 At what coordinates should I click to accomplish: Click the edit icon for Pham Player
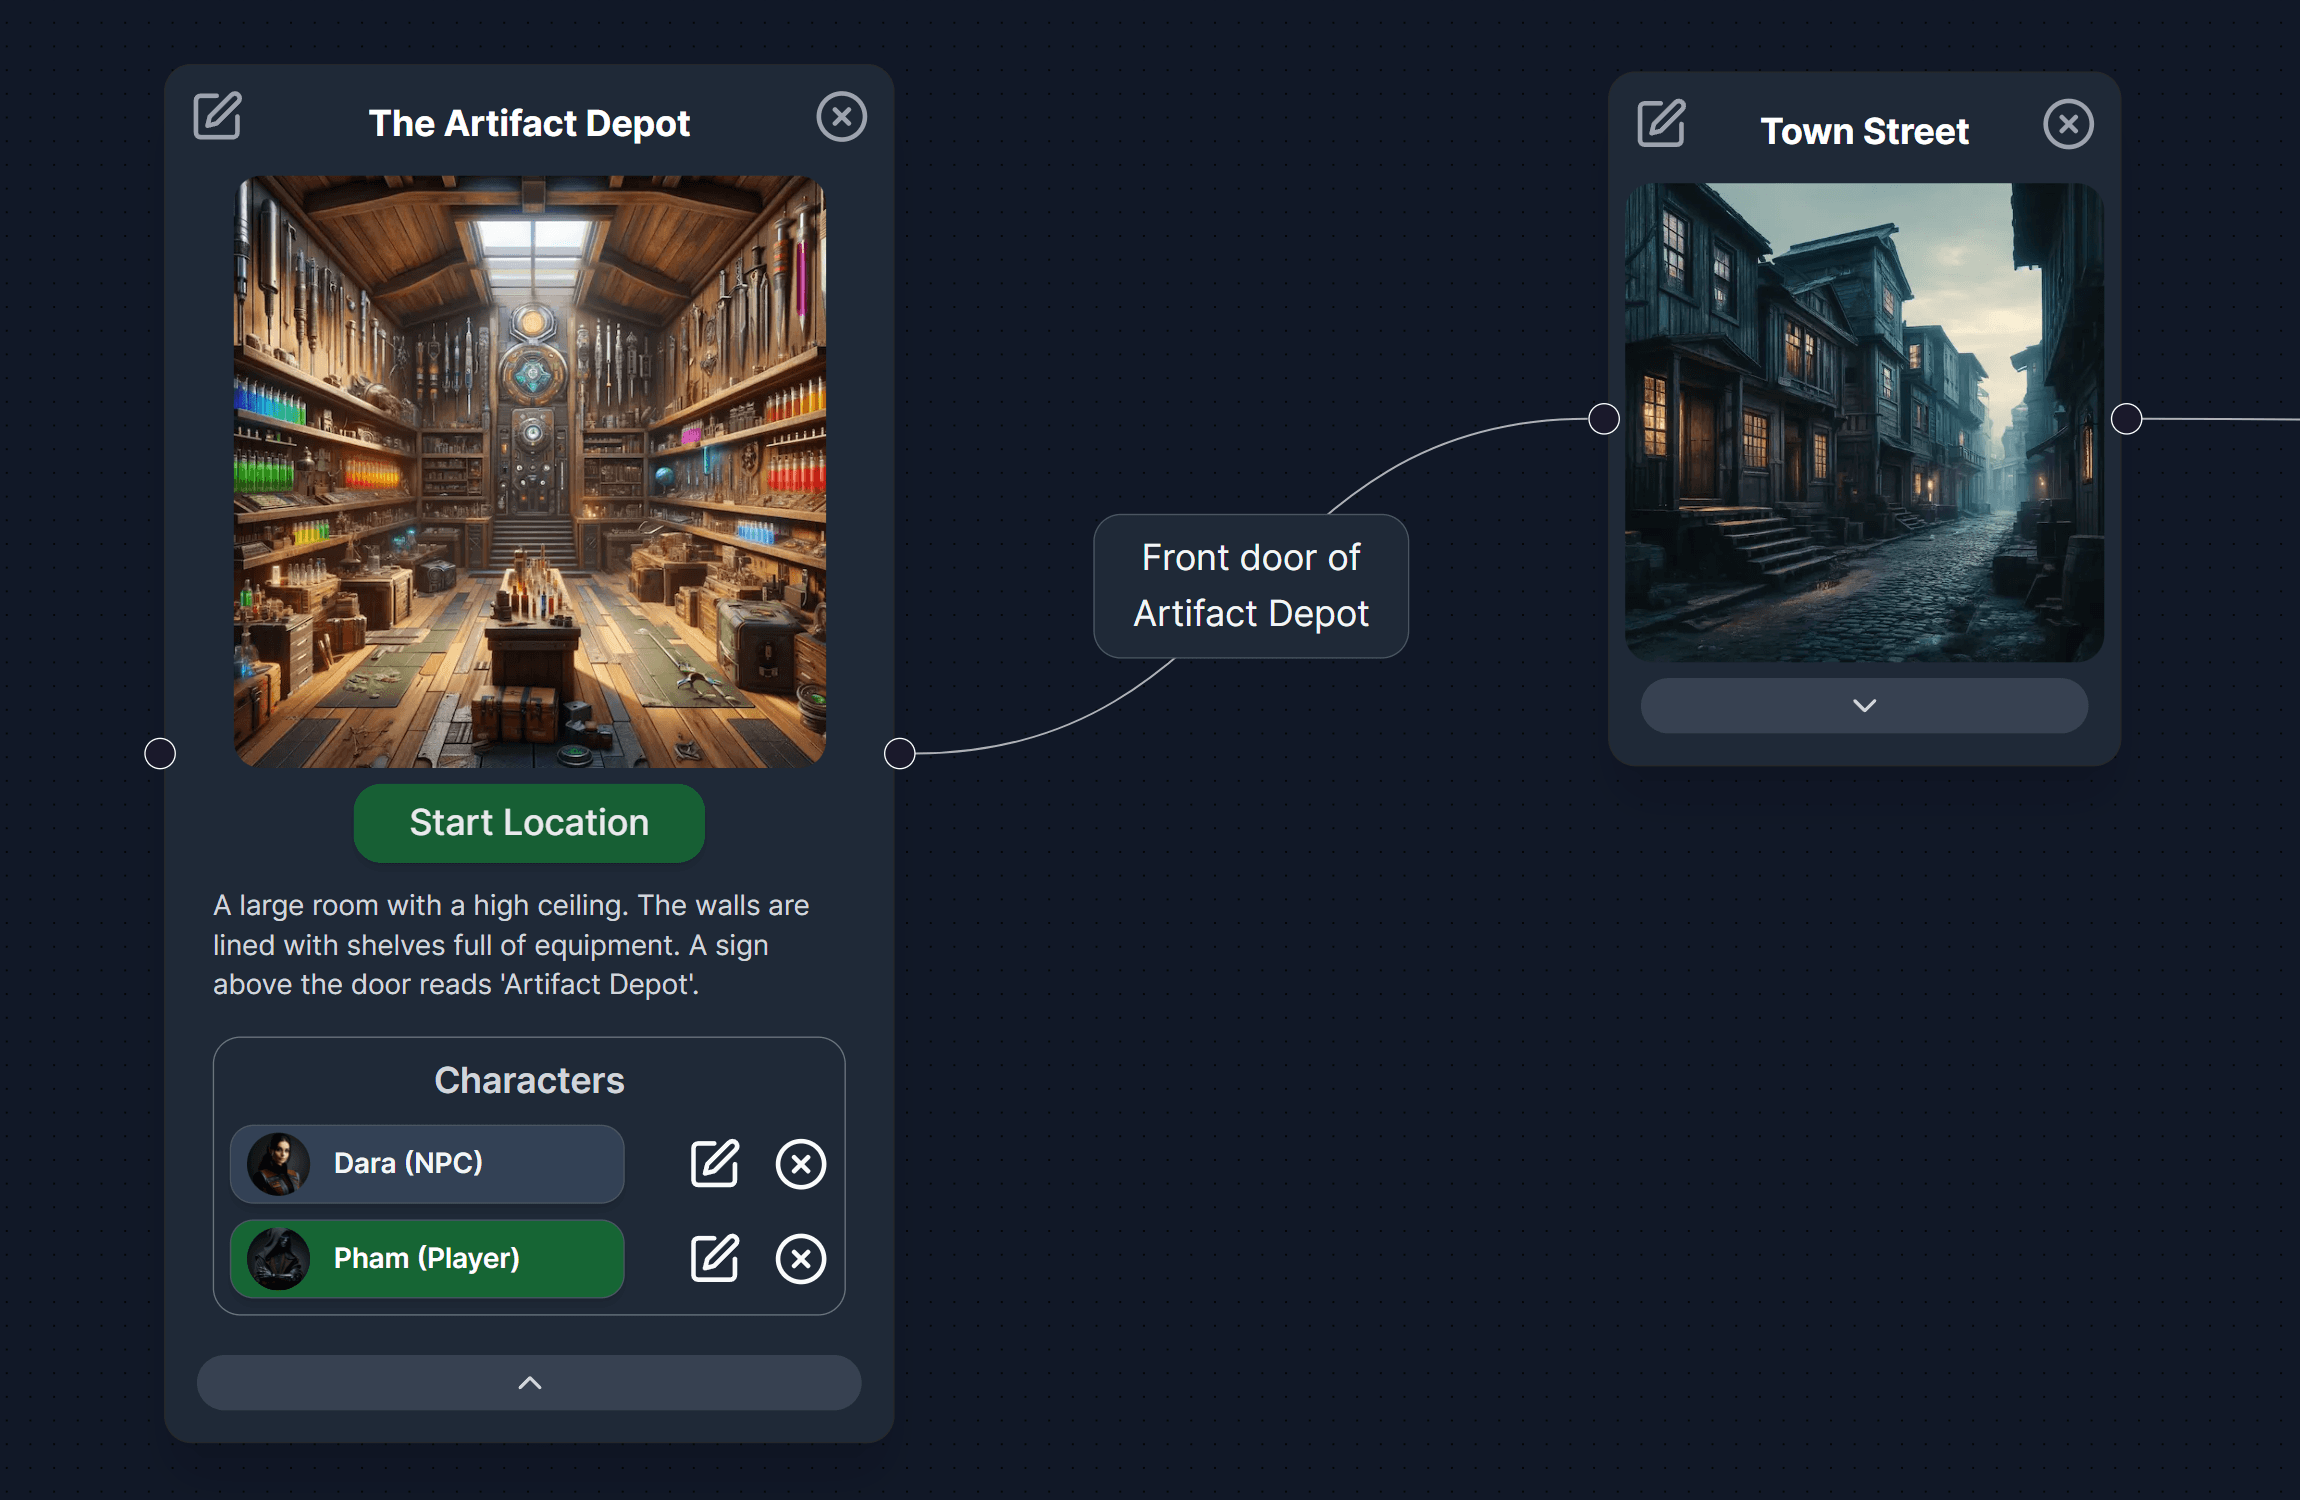coord(714,1259)
